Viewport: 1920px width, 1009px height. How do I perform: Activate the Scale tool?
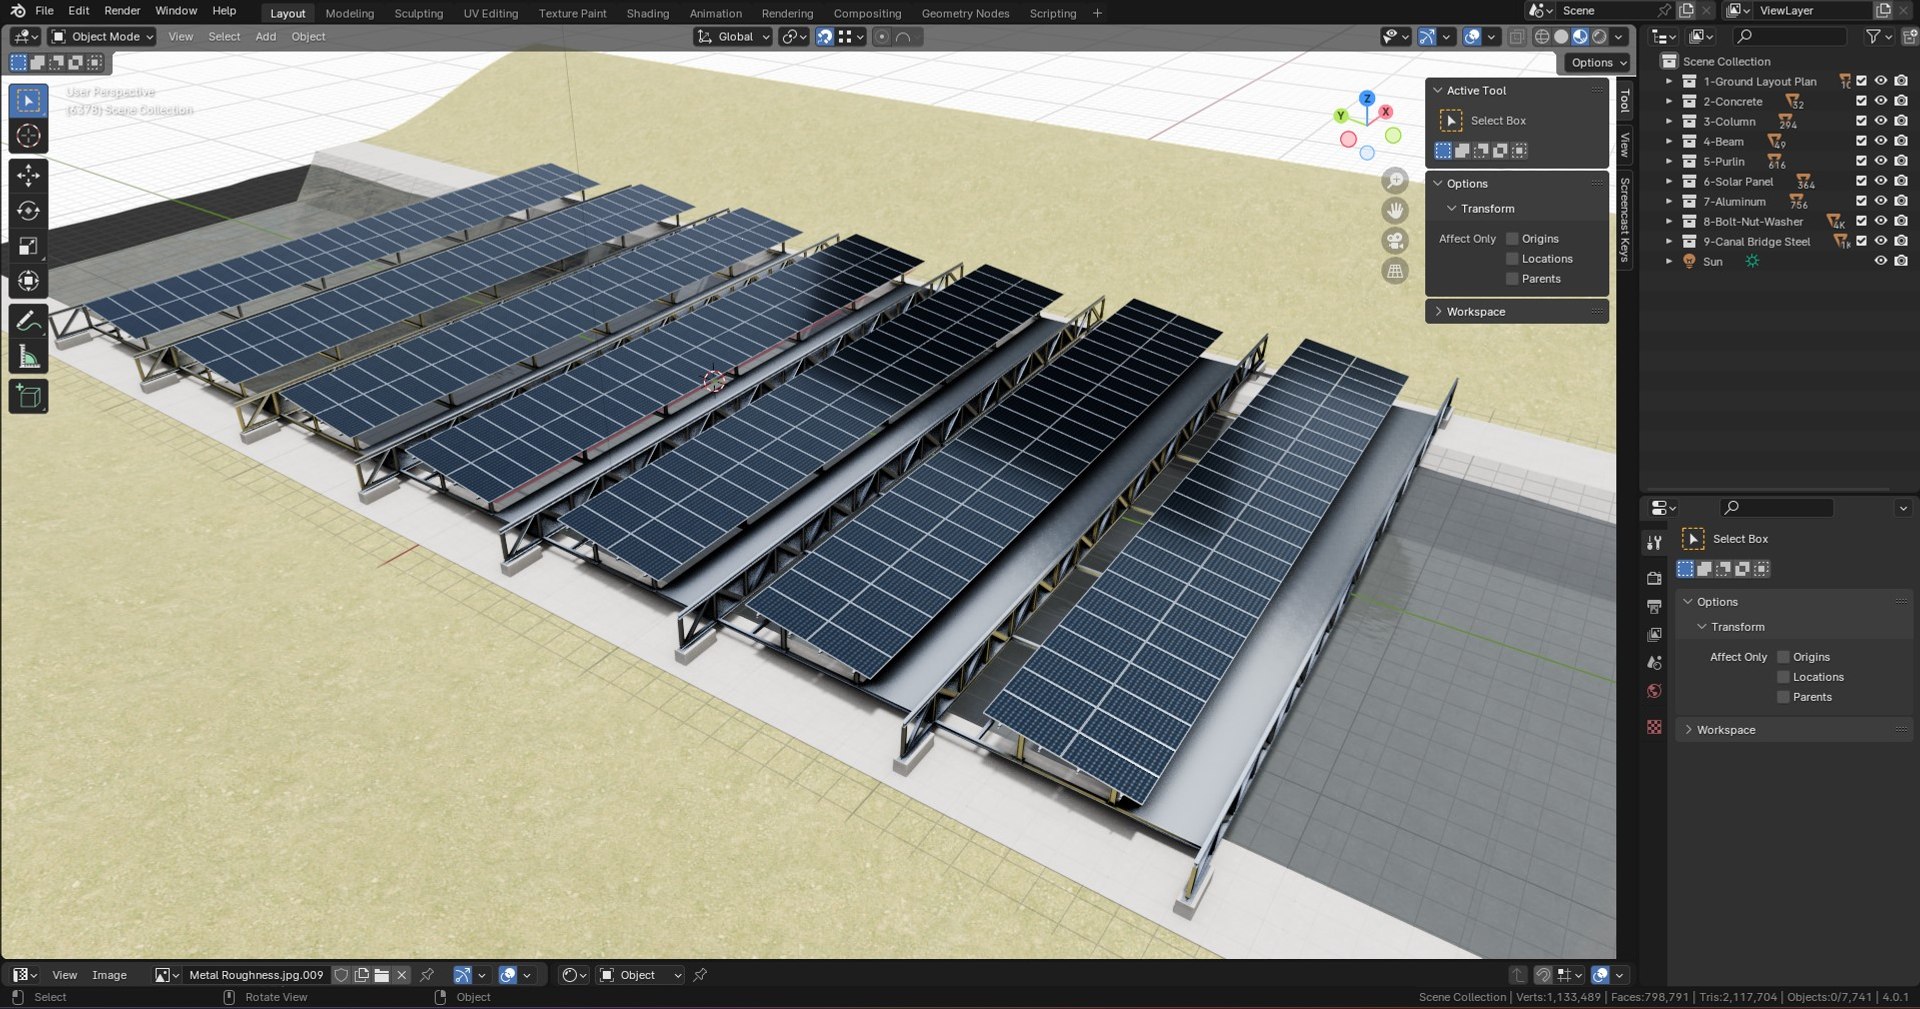(28, 246)
